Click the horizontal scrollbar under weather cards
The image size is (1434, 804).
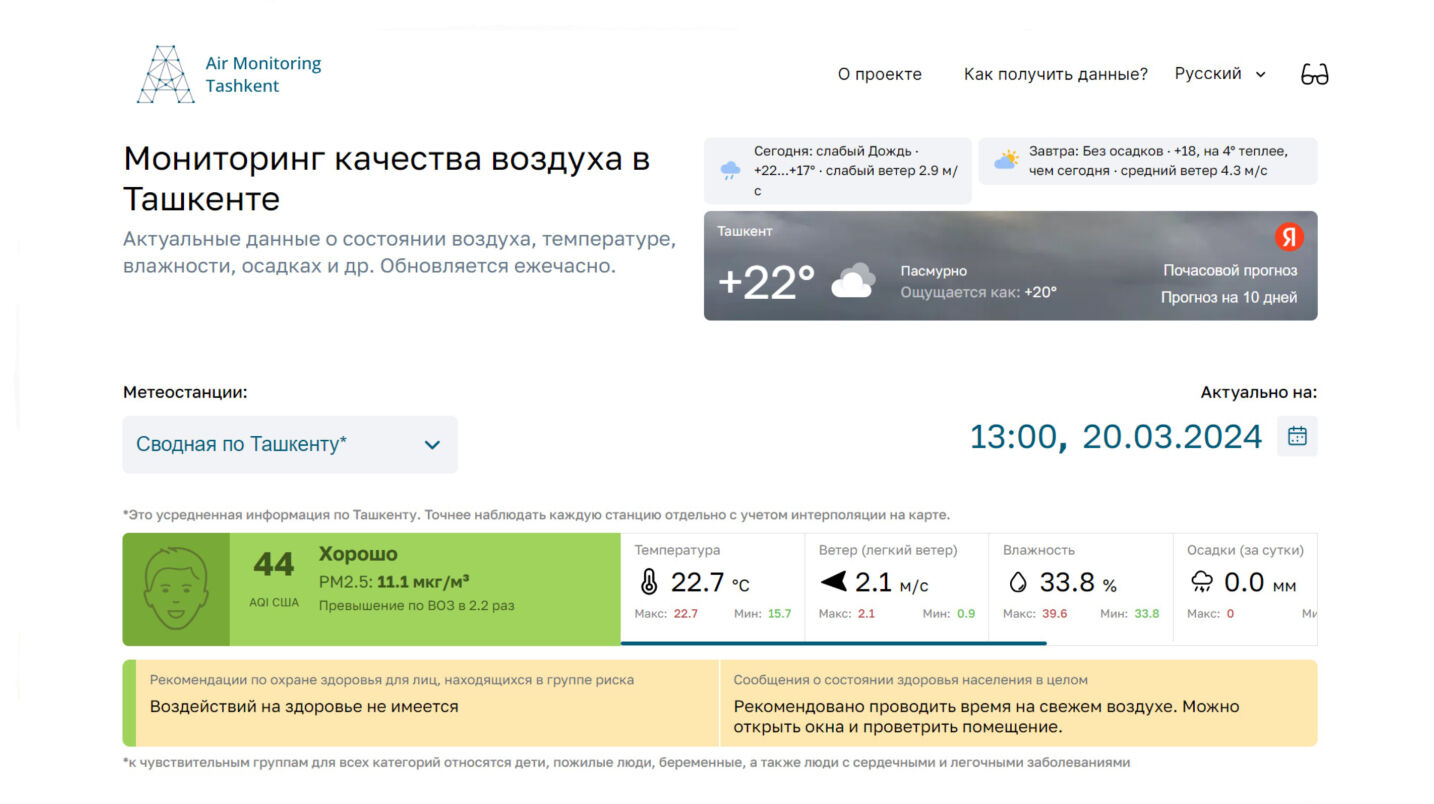(833, 643)
